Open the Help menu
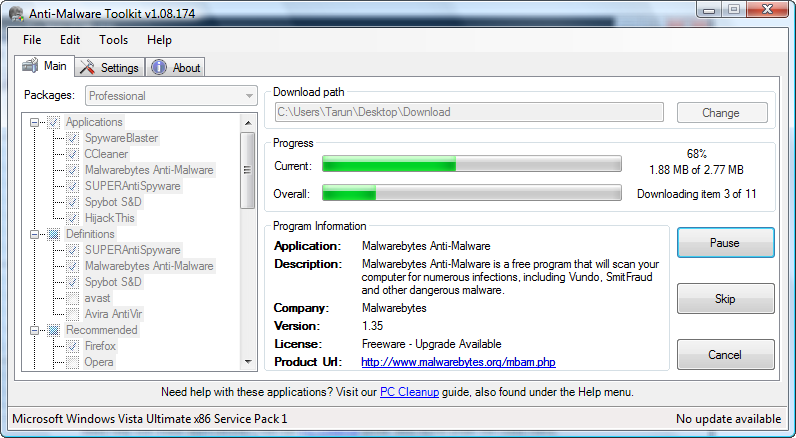This screenshot has width=796, height=438. point(159,40)
